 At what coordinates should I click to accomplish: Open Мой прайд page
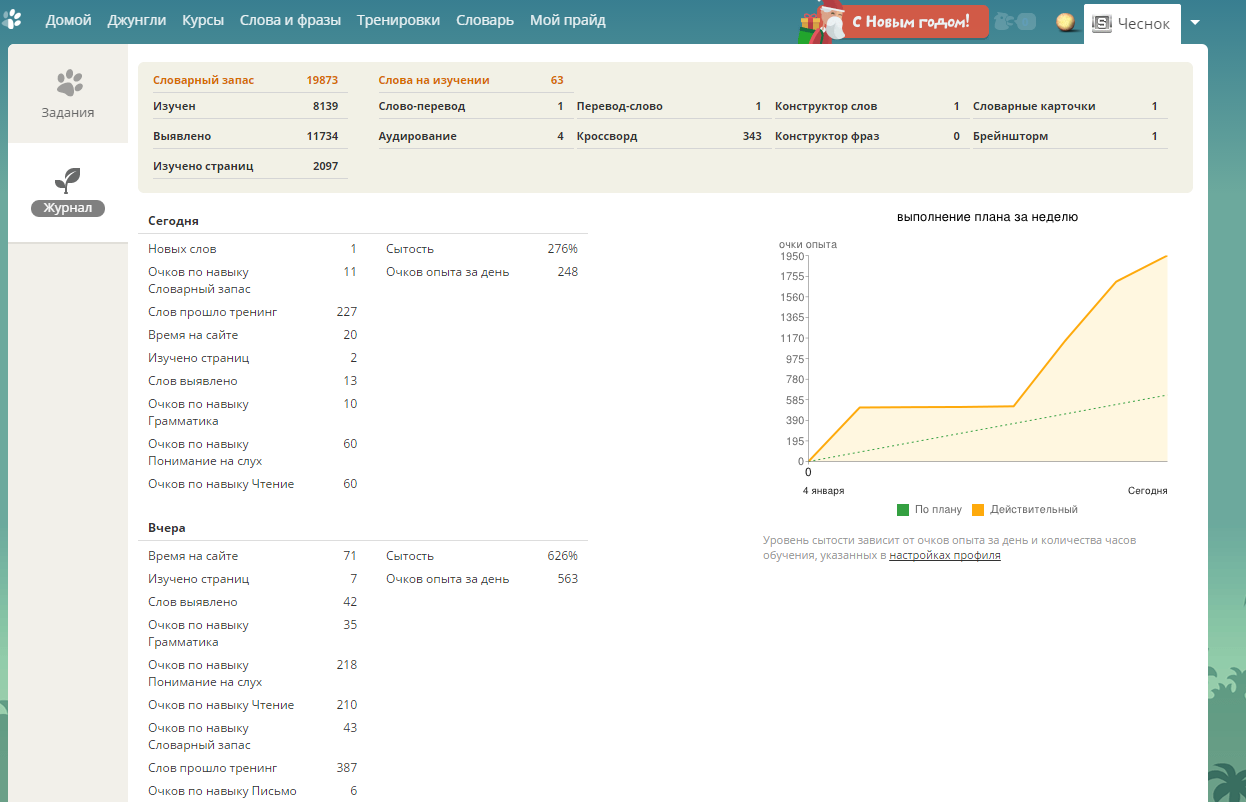coord(567,20)
